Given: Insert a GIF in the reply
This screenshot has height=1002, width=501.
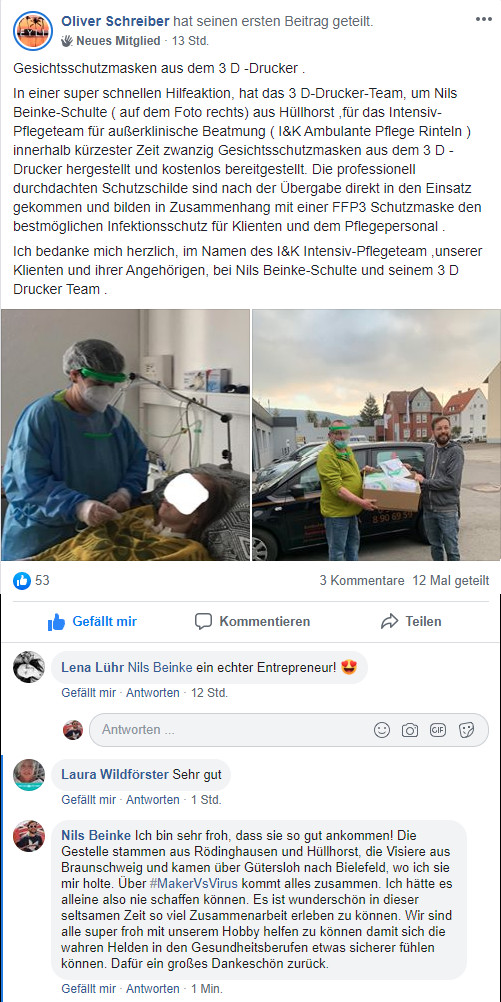Looking at the screenshot, I should 438,730.
